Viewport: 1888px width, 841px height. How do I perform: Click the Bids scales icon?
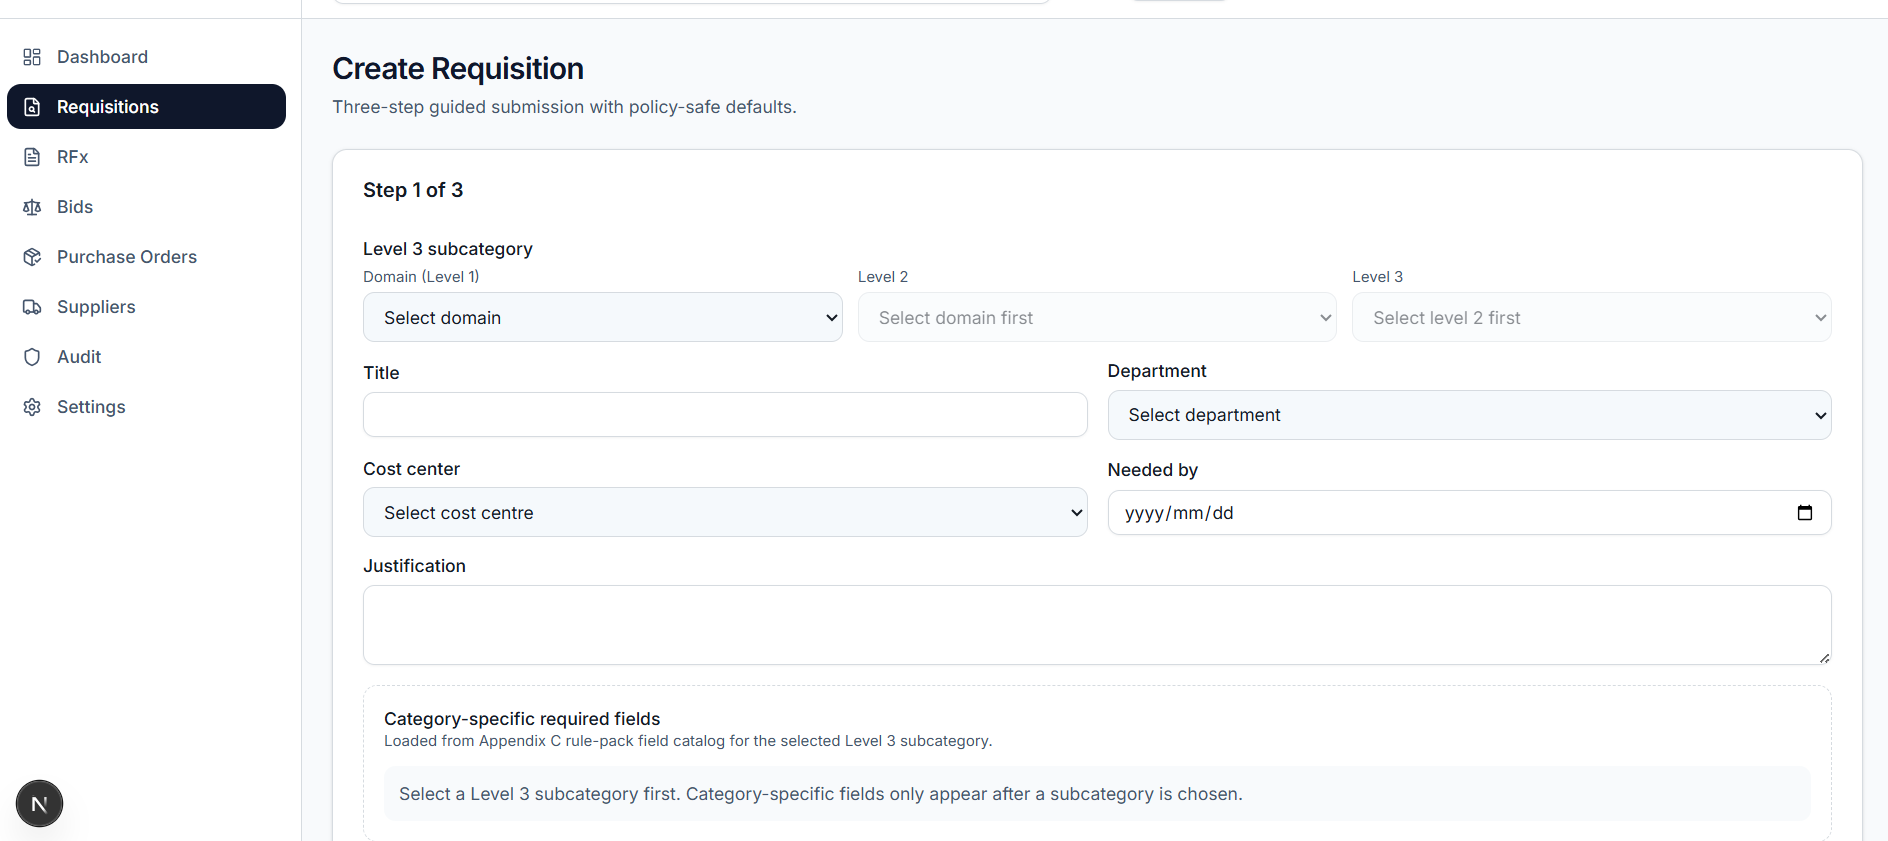click(32, 207)
